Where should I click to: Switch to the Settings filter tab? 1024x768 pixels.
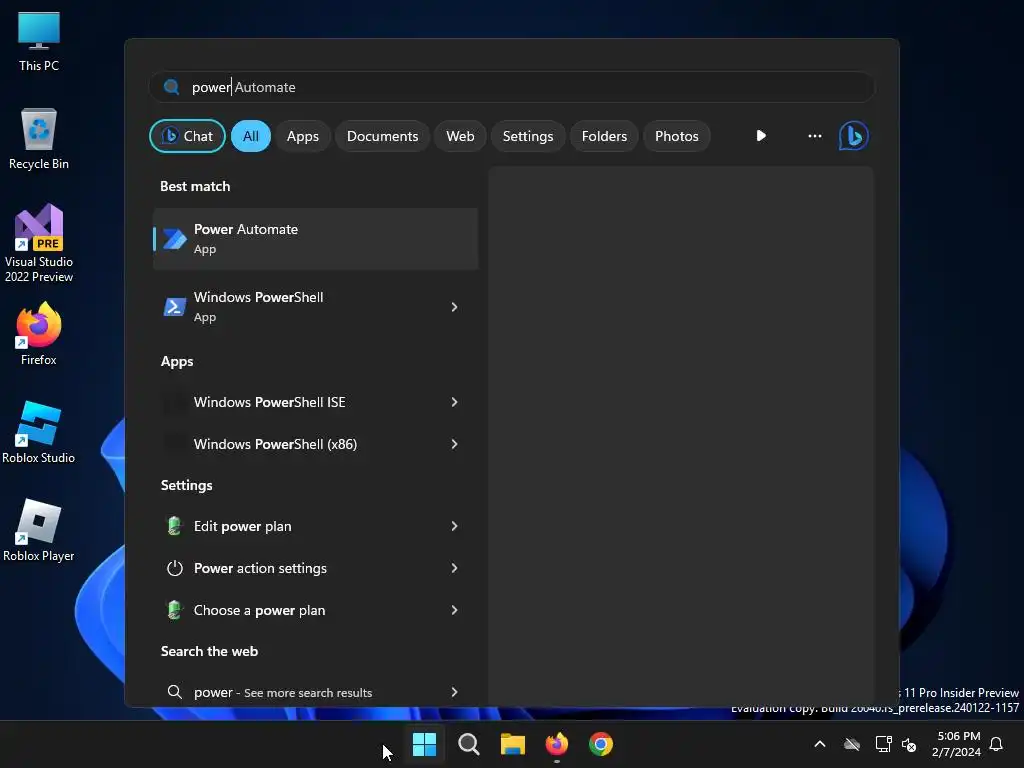[x=528, y=136]
